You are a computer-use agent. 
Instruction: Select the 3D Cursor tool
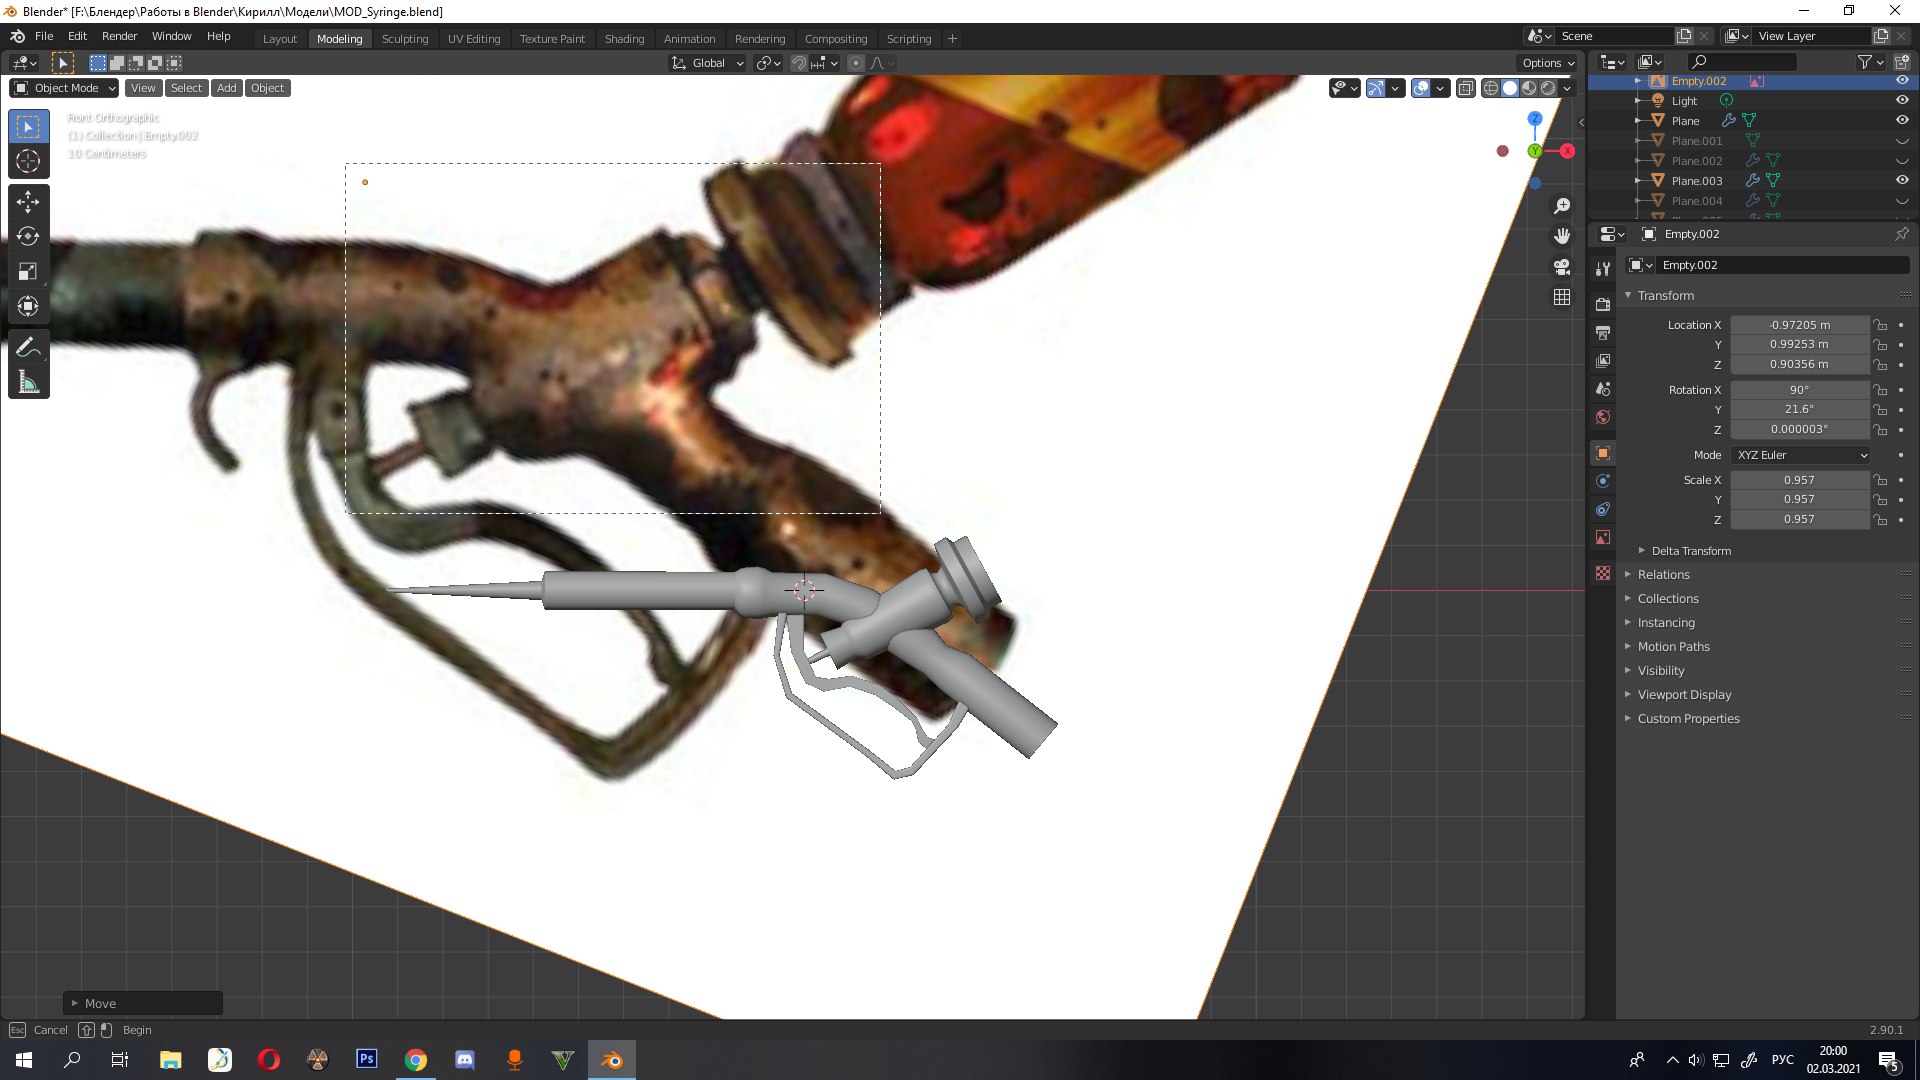tap(28, 161)
